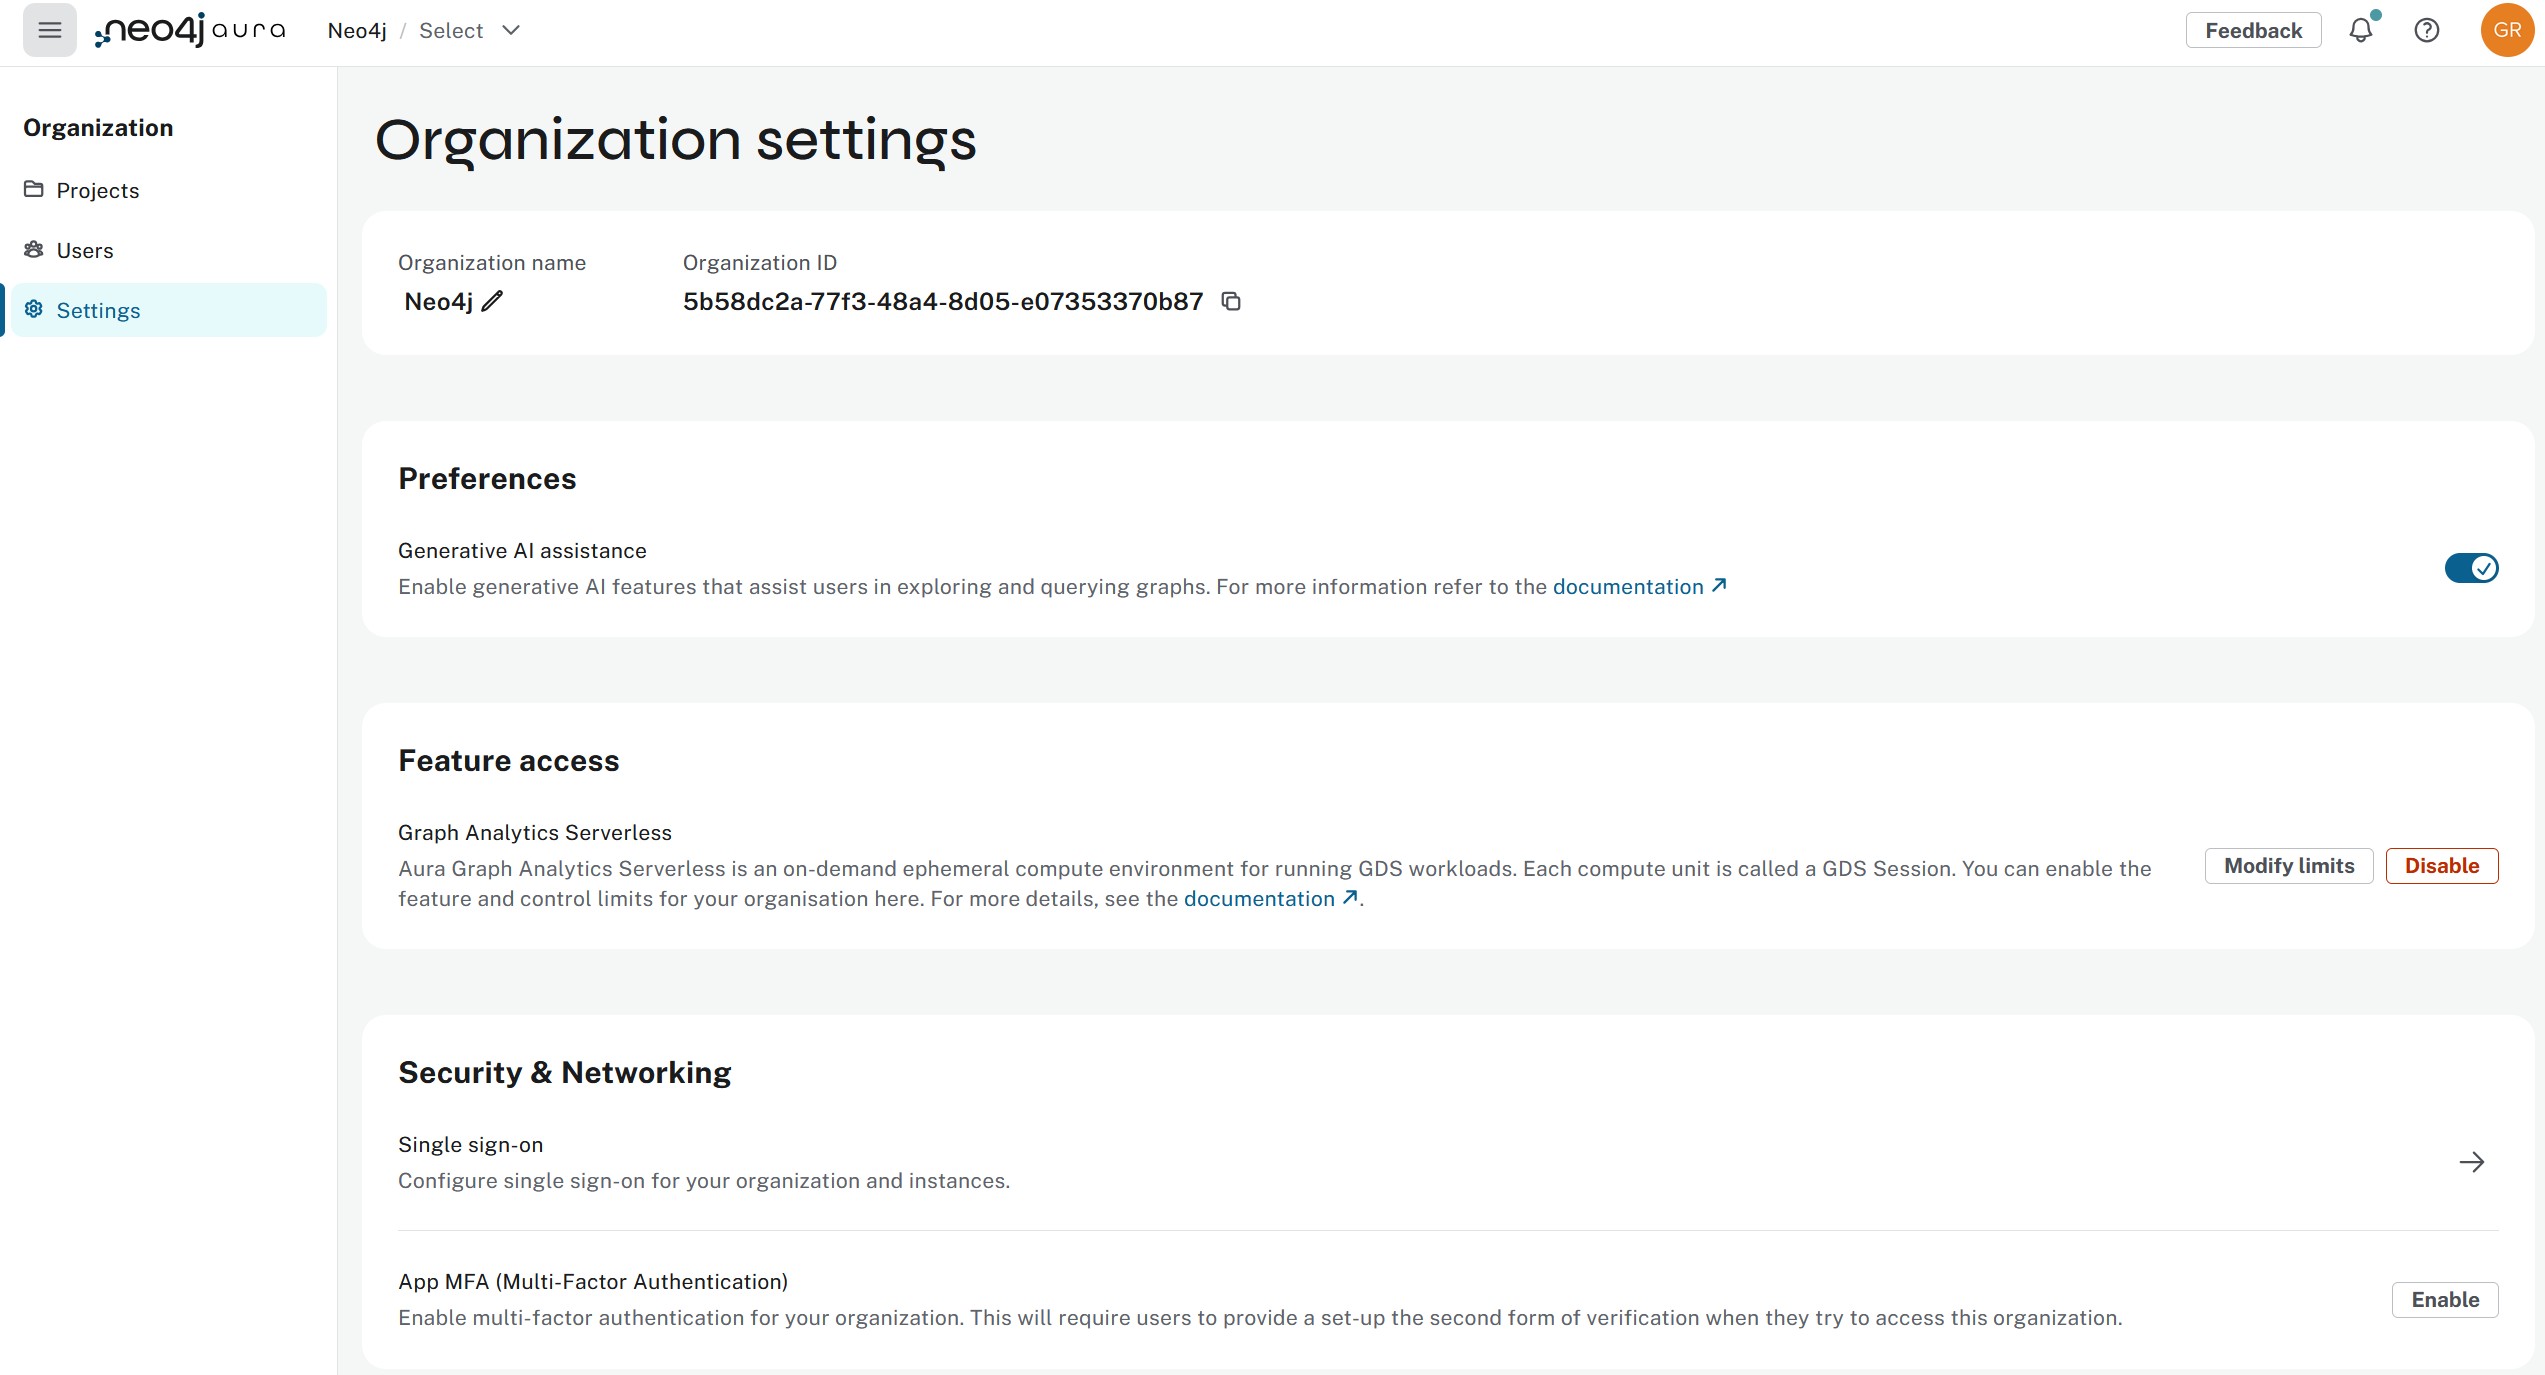Toggle Generative AI assistance switch
This screenshot has width=2545, height=1375.
tap(2471, 568)
